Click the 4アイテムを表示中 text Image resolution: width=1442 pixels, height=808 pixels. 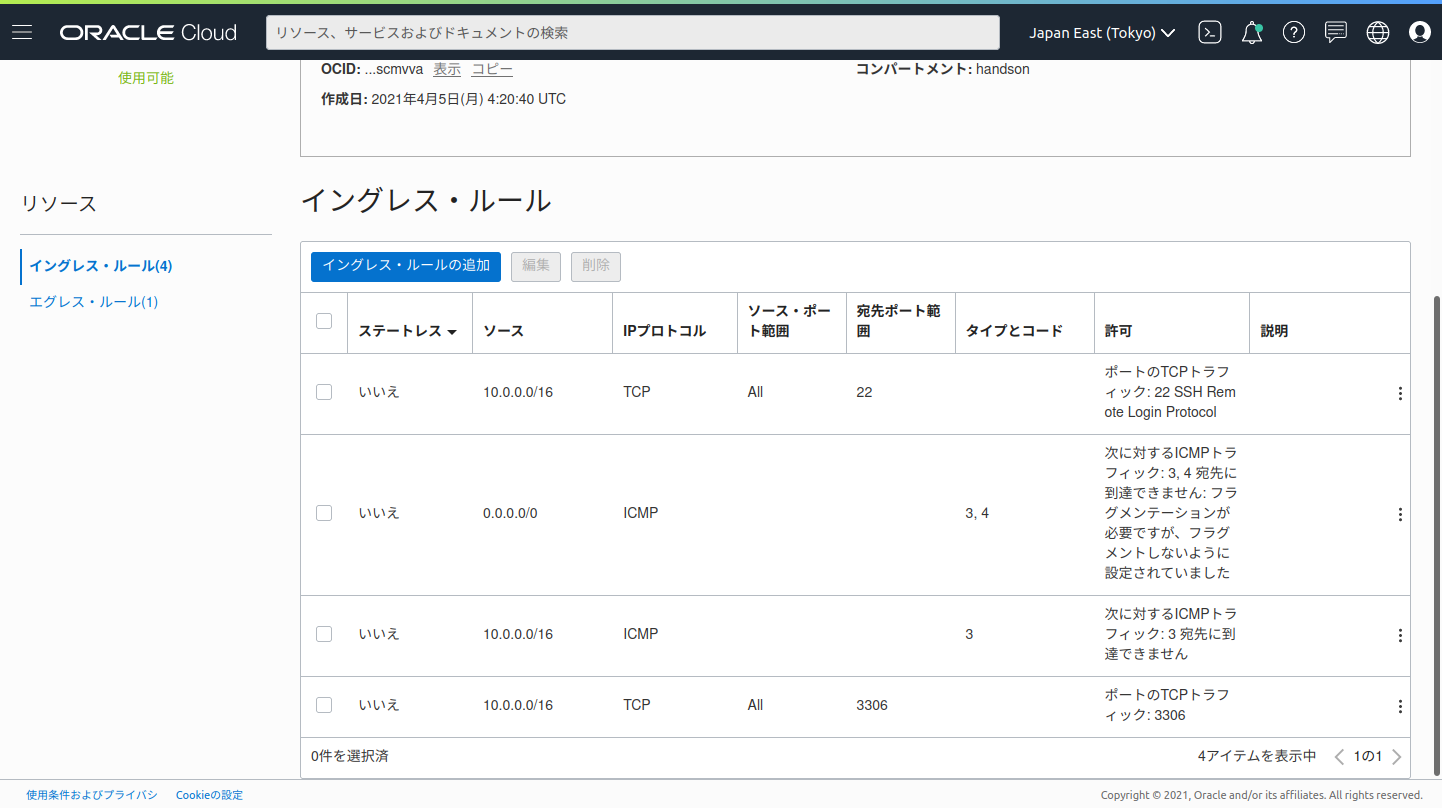pyautogui.click(x=1257, y=757)
